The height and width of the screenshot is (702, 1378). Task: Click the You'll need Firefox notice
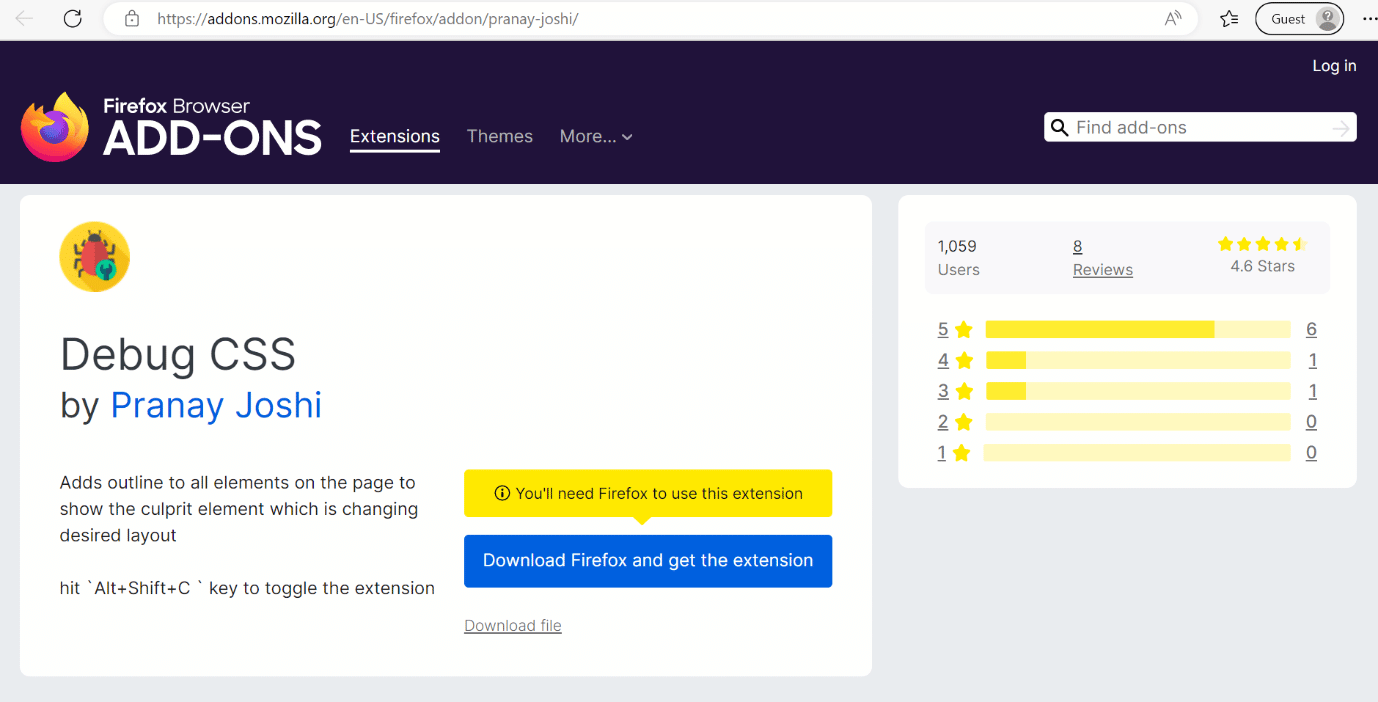click(x=648, y=494)
